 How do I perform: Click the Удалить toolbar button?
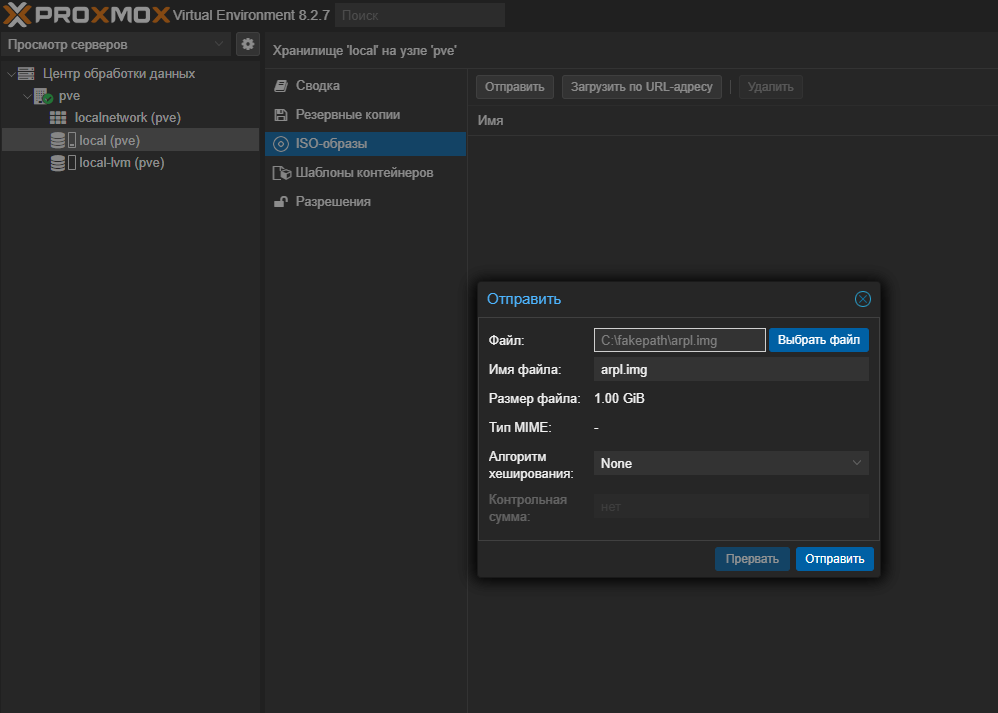[771, 87]
